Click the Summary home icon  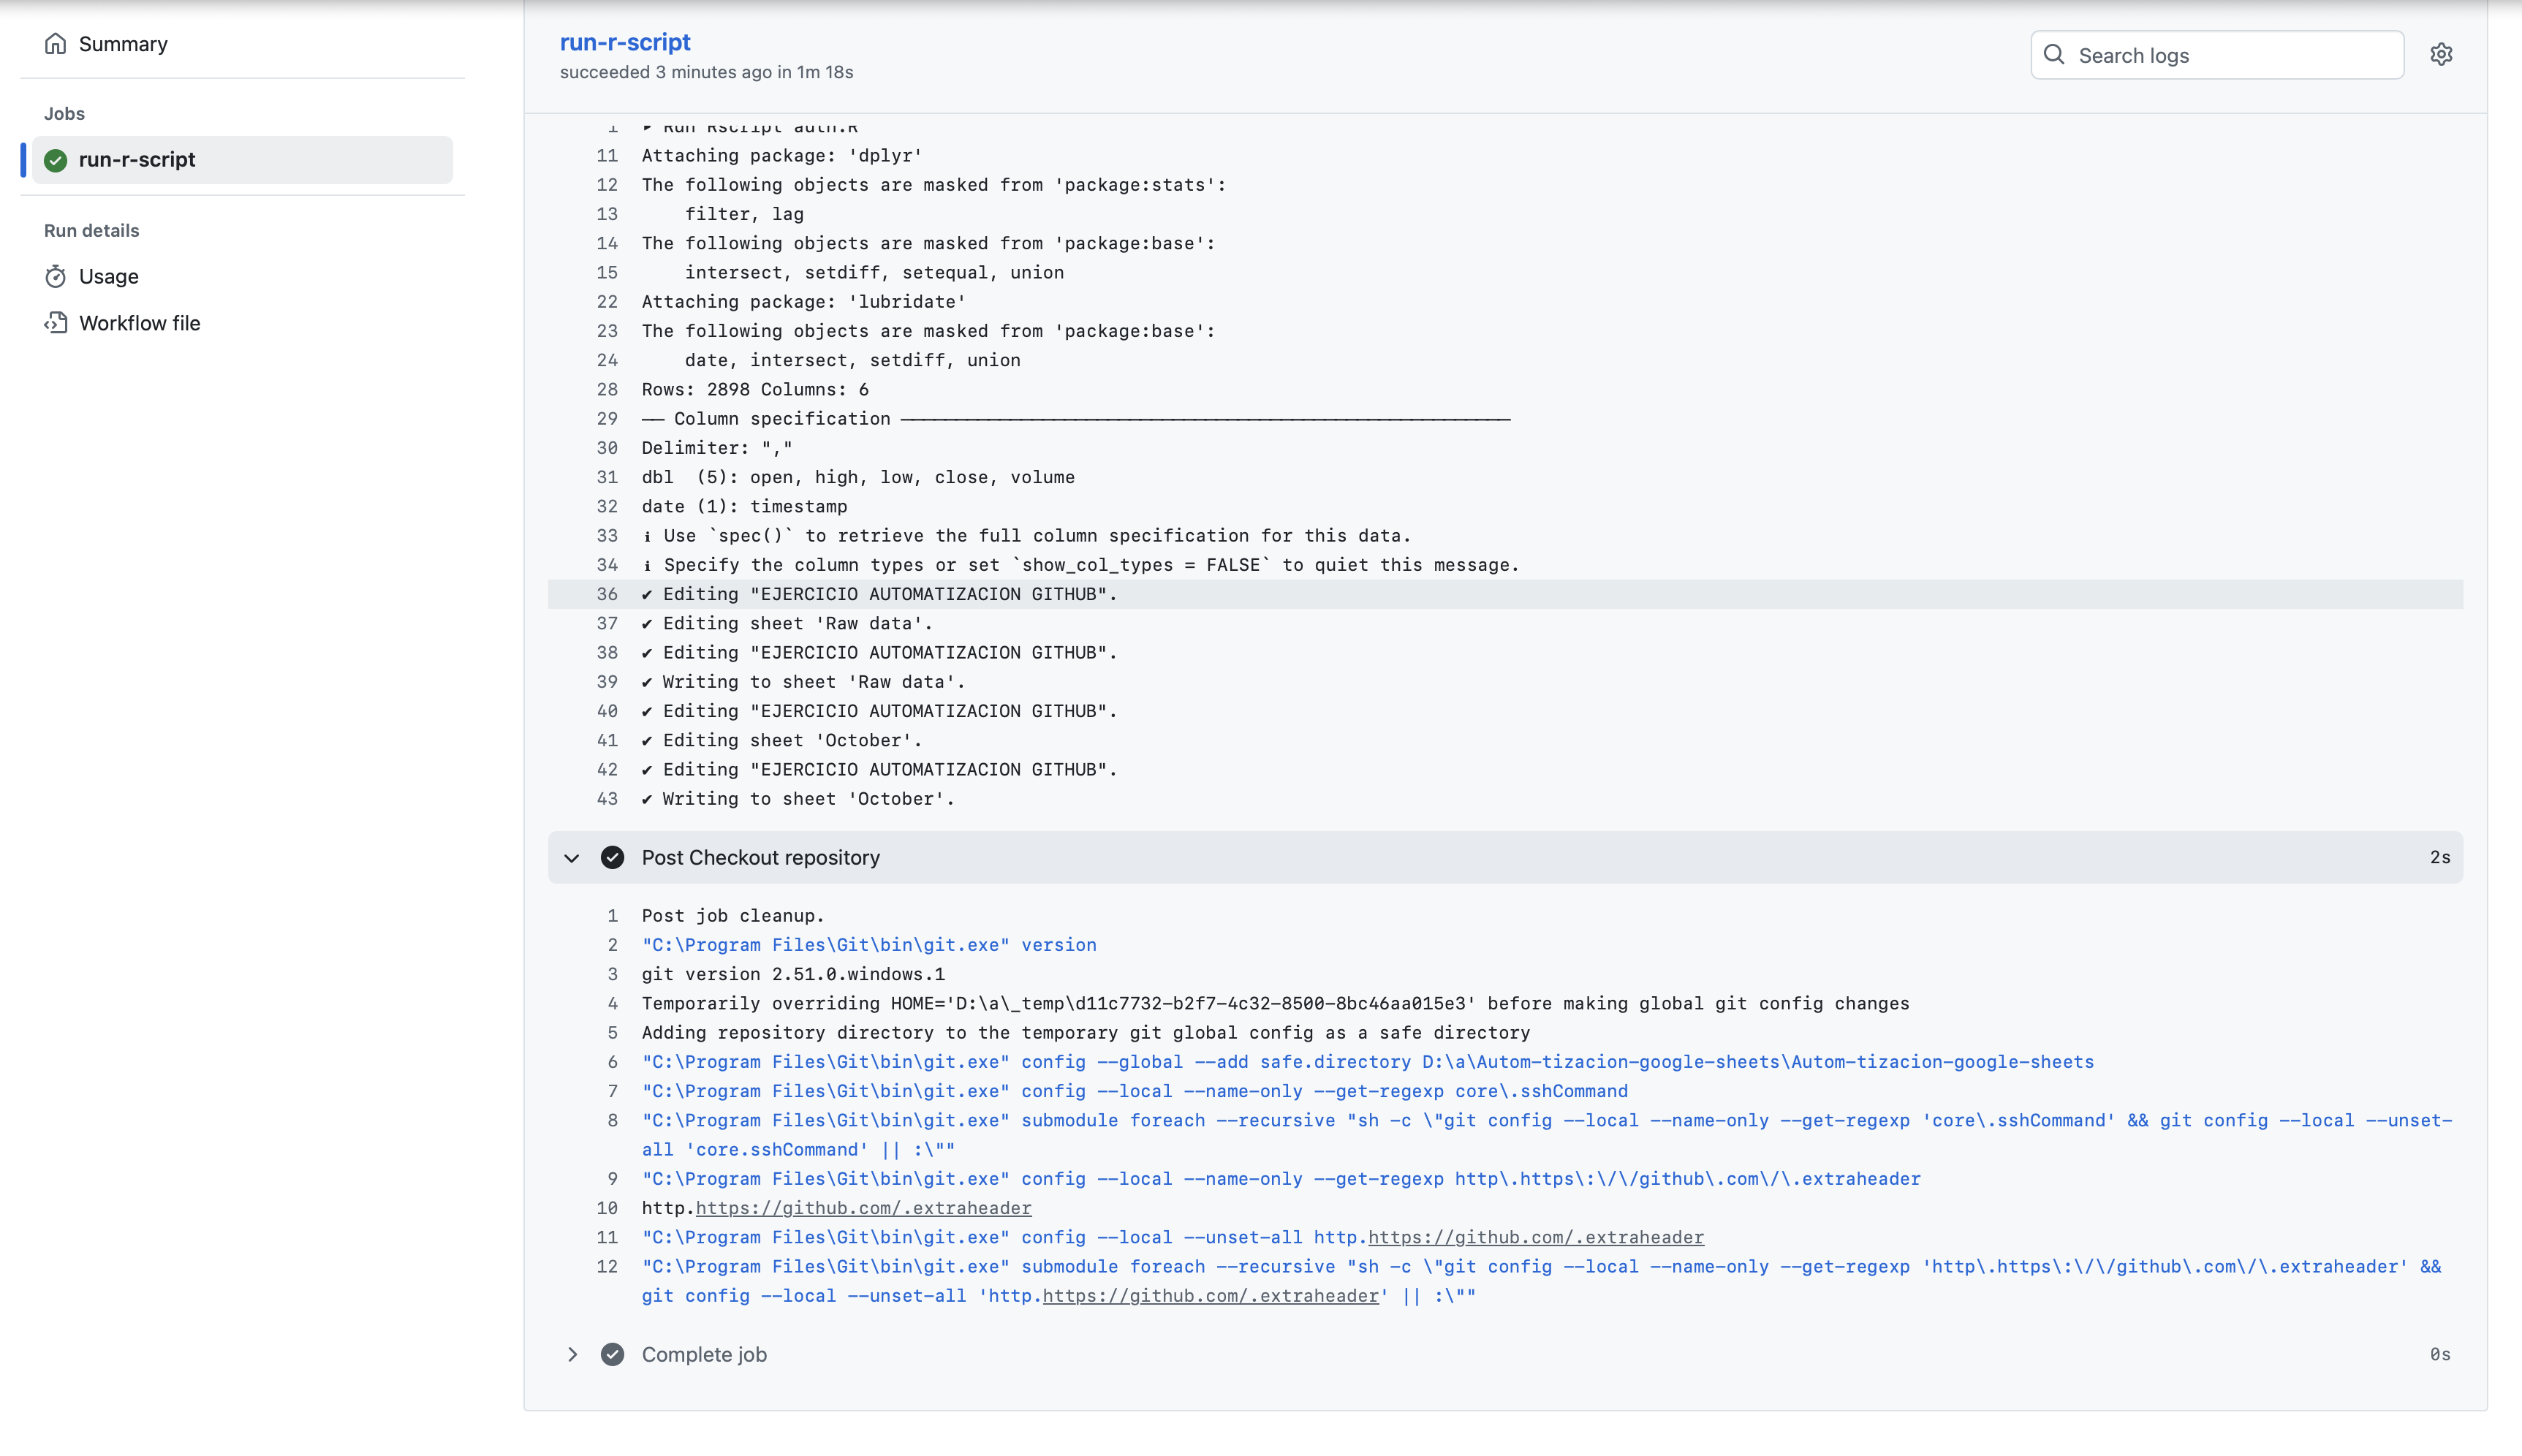tap(56, 44)
